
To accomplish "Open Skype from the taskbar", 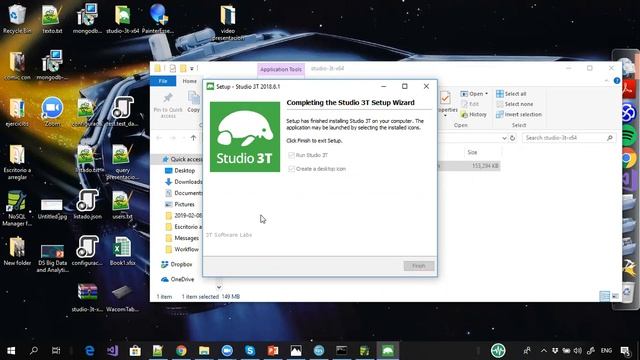I will 250,350.
